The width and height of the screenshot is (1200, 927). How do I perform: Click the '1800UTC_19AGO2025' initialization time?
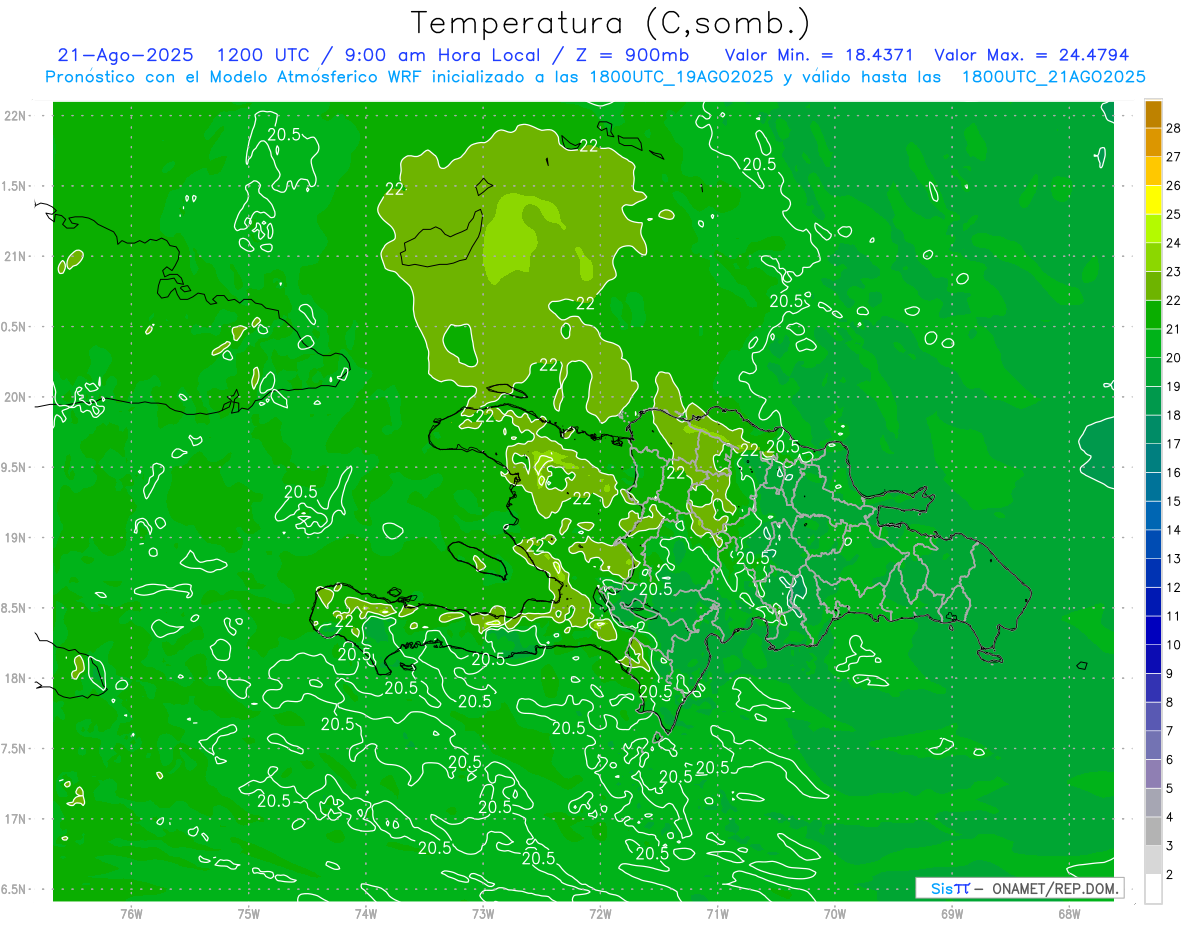682,77
